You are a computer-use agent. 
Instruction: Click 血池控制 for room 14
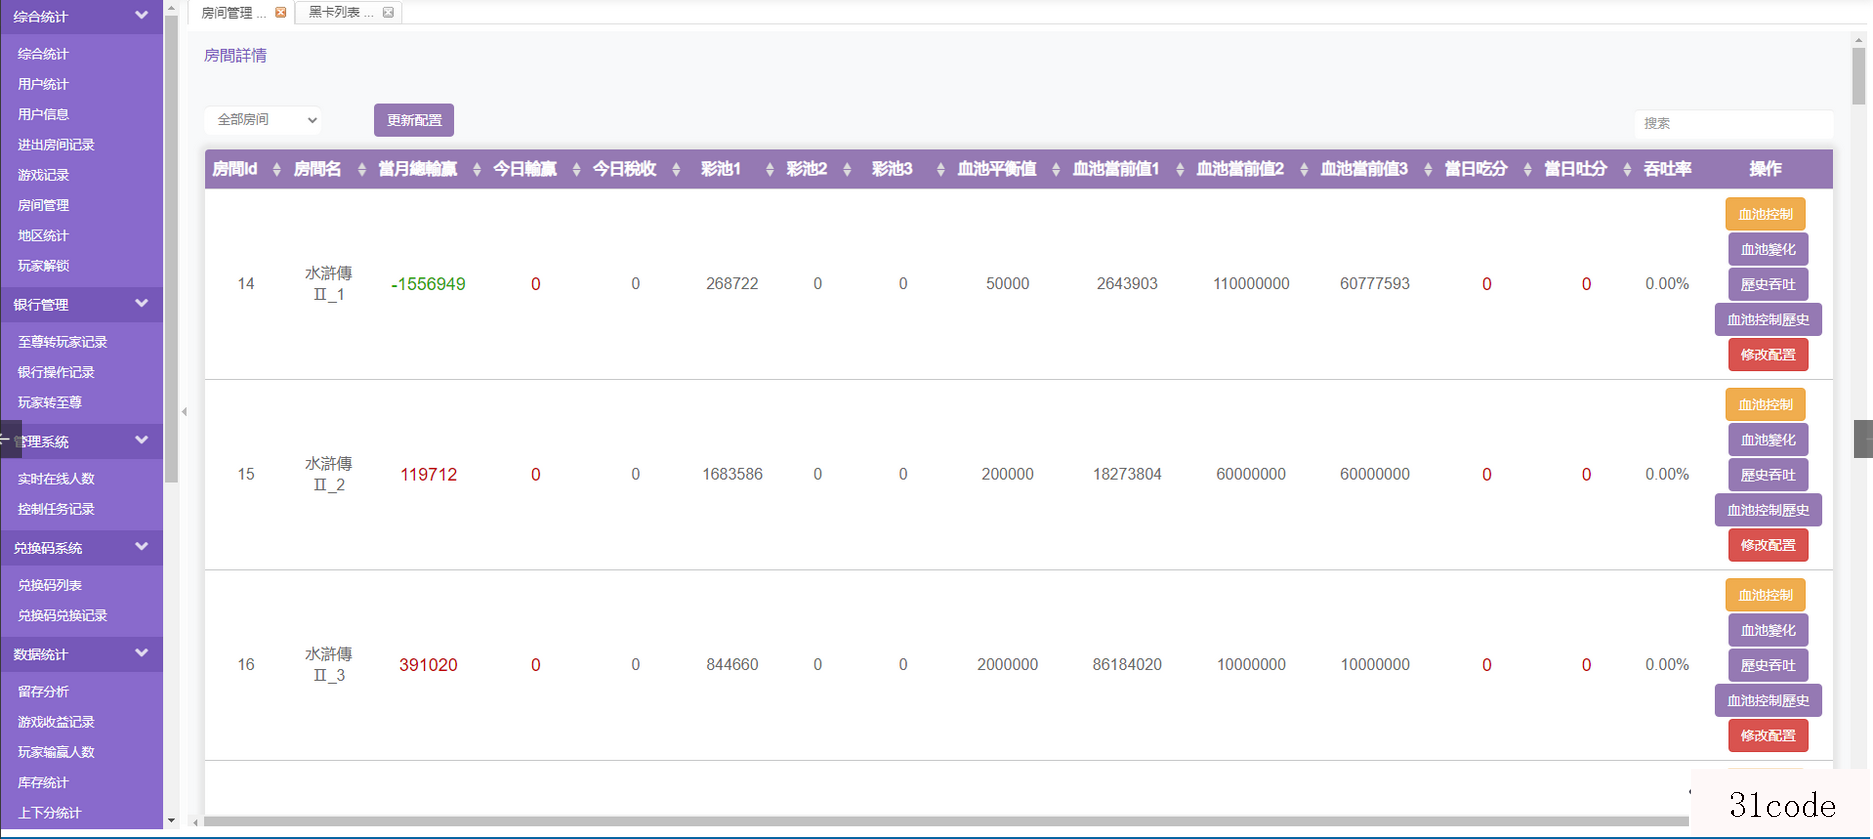click(x=1765, y=214)
